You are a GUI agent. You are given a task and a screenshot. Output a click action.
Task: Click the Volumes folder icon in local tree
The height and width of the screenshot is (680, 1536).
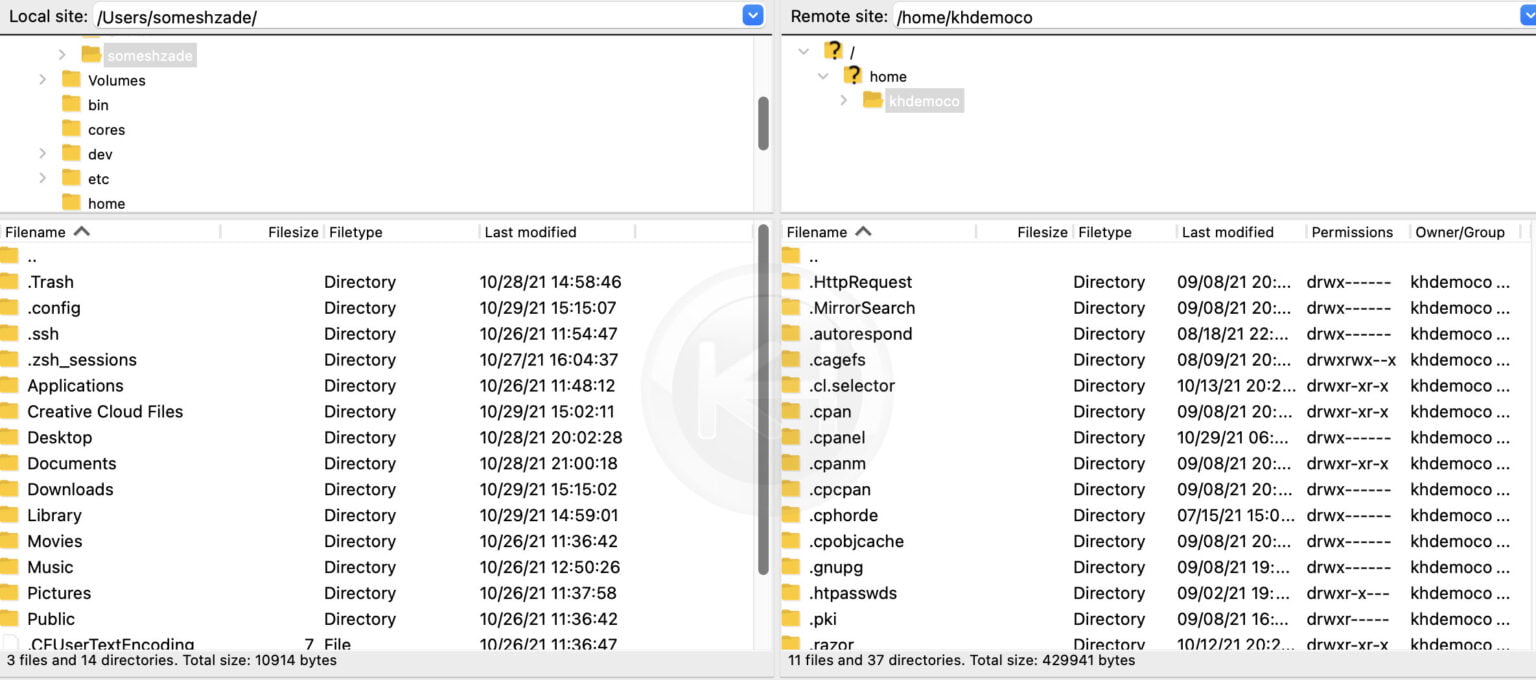pos(72,80)
